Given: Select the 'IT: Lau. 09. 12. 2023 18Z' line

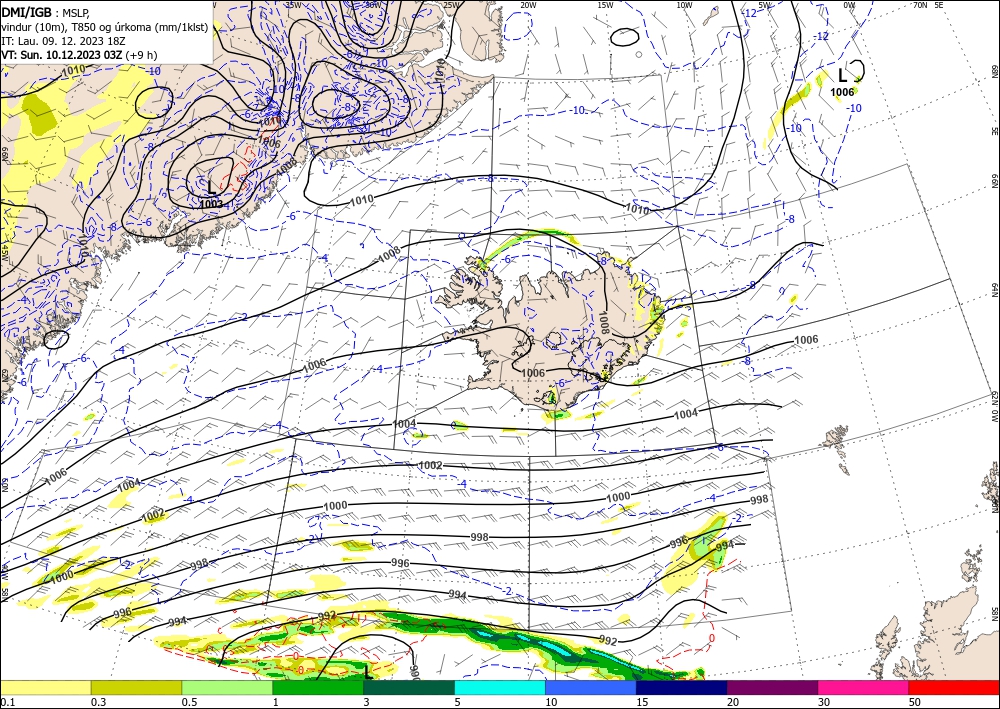Looking at the screenshot, I should tap(63, 41).
